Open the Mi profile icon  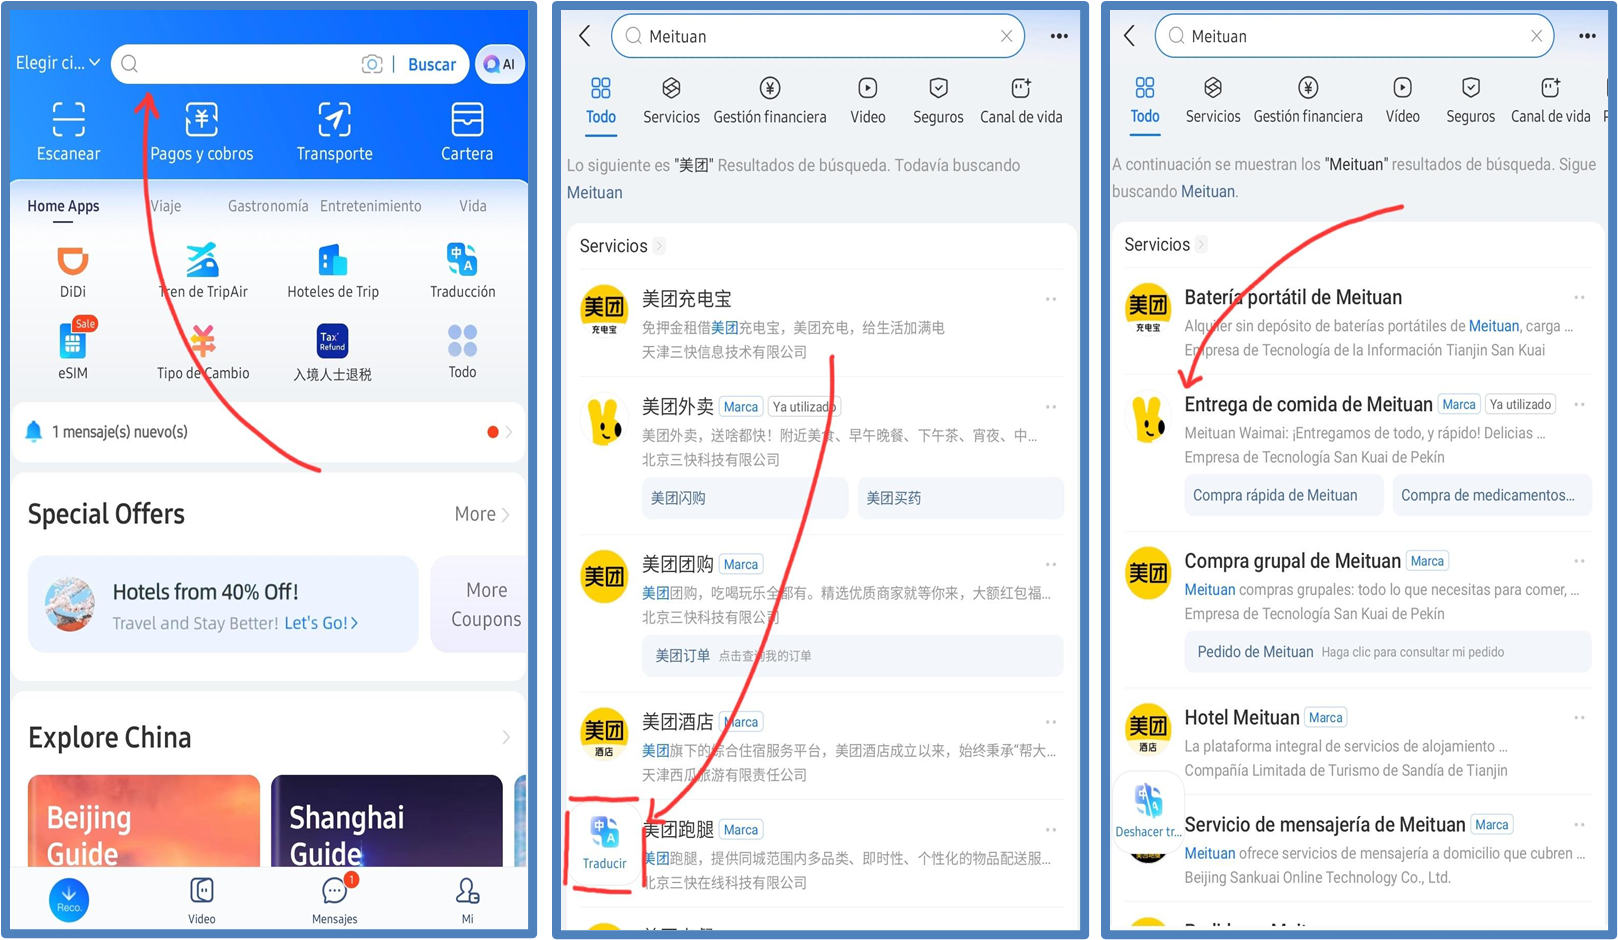[x=467, y=901]
